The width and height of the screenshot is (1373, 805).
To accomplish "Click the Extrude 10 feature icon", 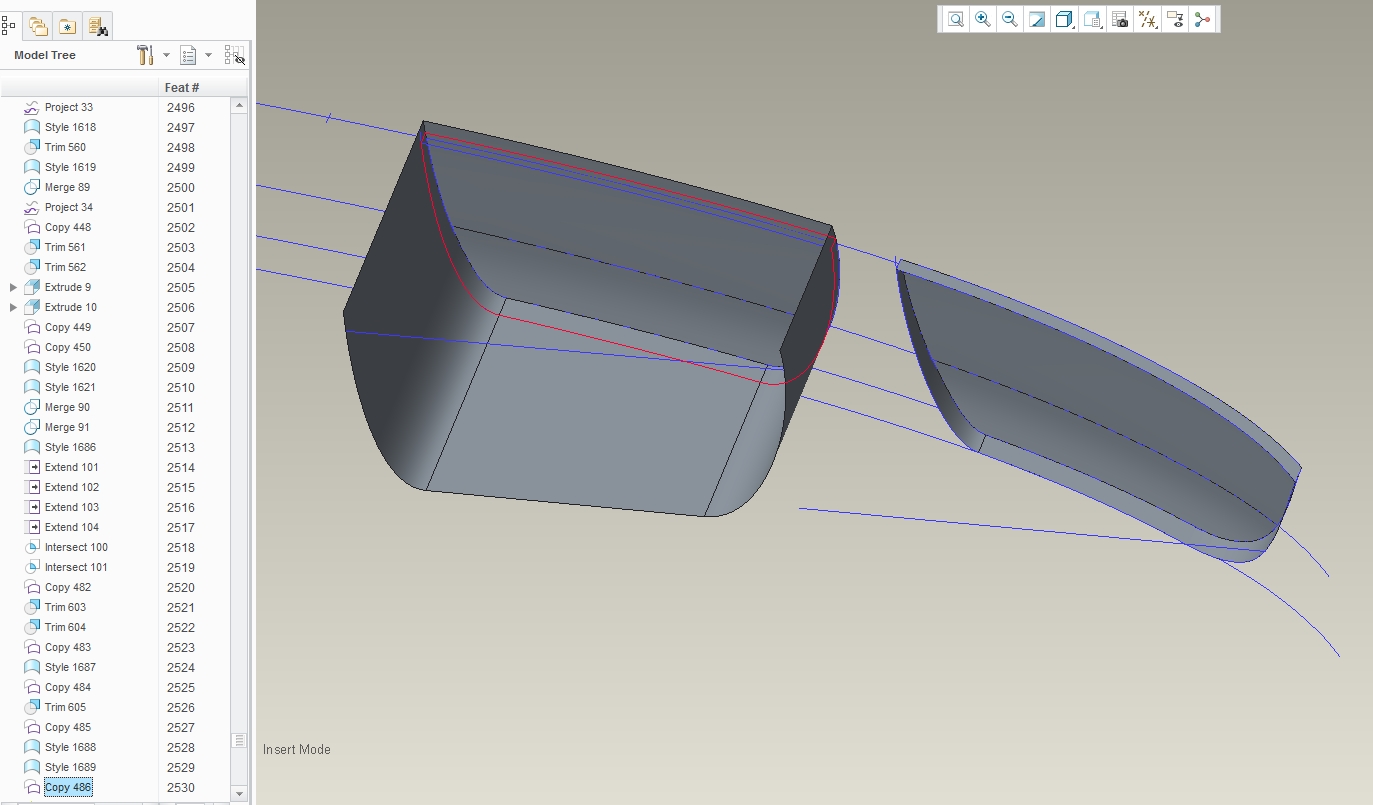I will (x=32, y=307).
